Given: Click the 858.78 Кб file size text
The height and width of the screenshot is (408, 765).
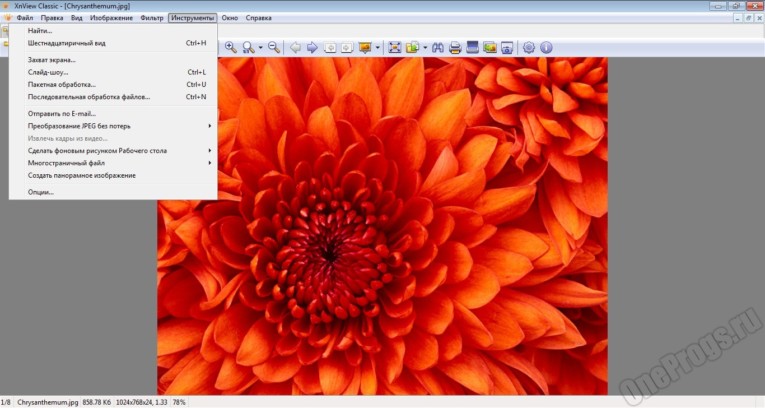Looking at the screenshot, I should pos(97,402).
